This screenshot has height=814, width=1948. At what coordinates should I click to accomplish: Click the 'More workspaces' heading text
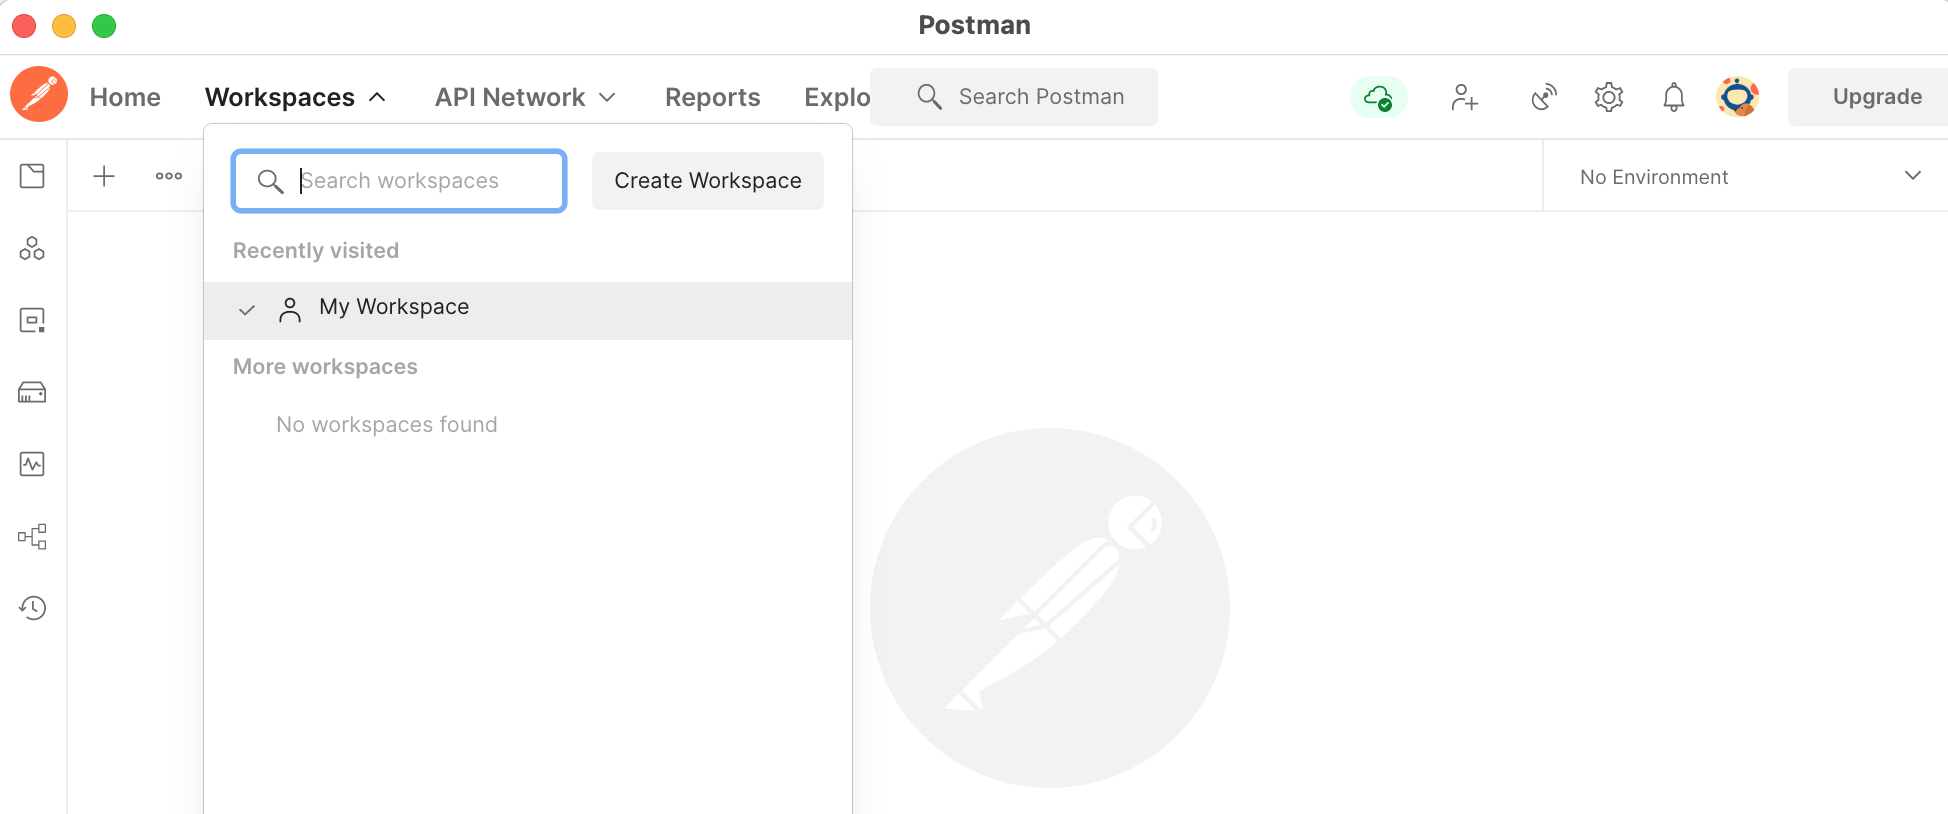[x=325, y=367]
